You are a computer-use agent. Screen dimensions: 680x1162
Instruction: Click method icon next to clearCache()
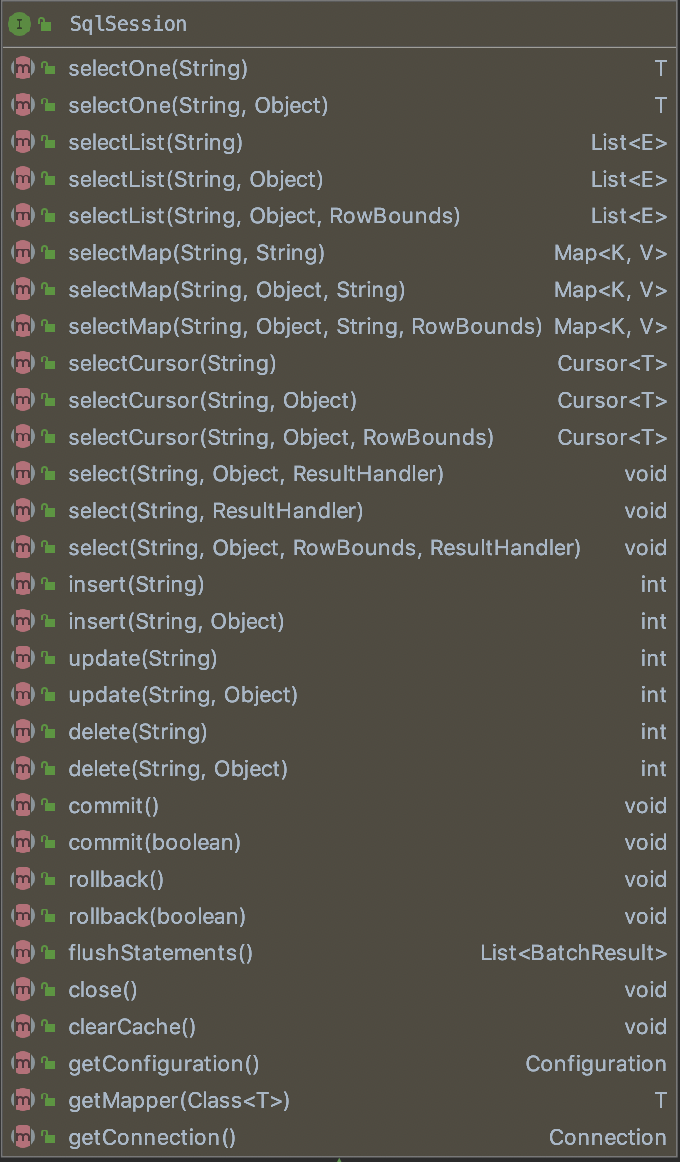click(x=22, y=1027)
